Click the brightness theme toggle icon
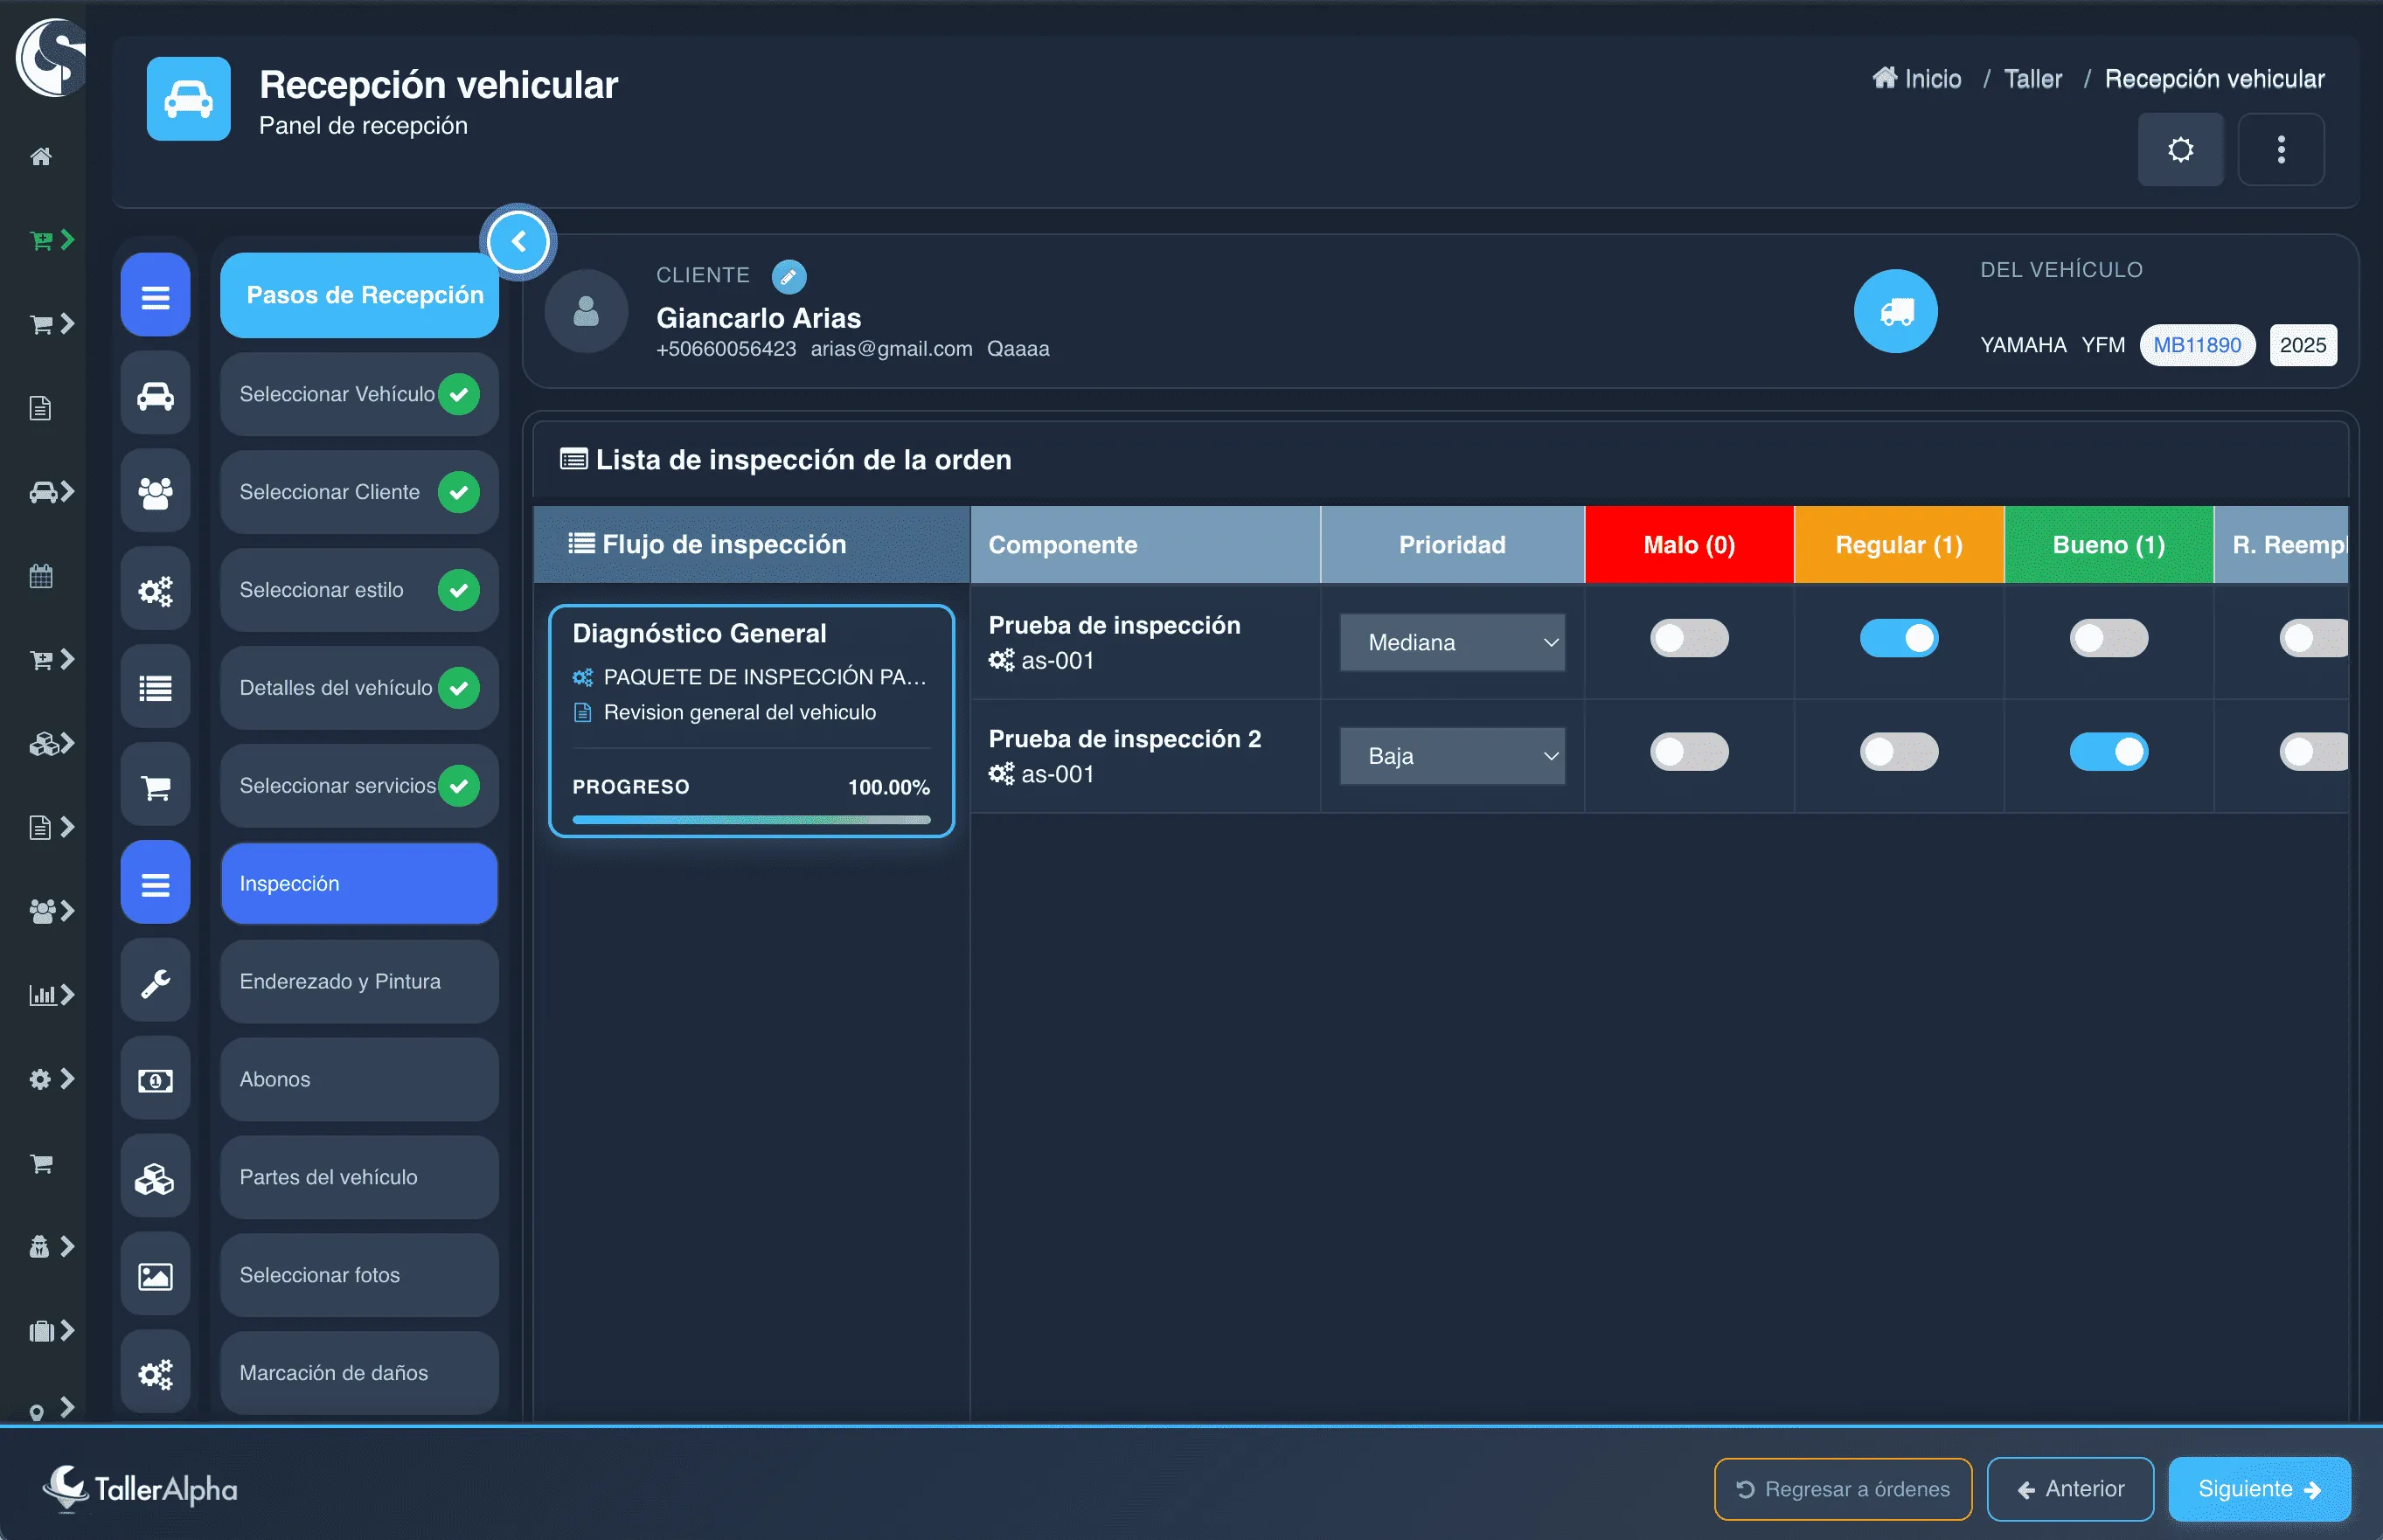 [2180, 150]
